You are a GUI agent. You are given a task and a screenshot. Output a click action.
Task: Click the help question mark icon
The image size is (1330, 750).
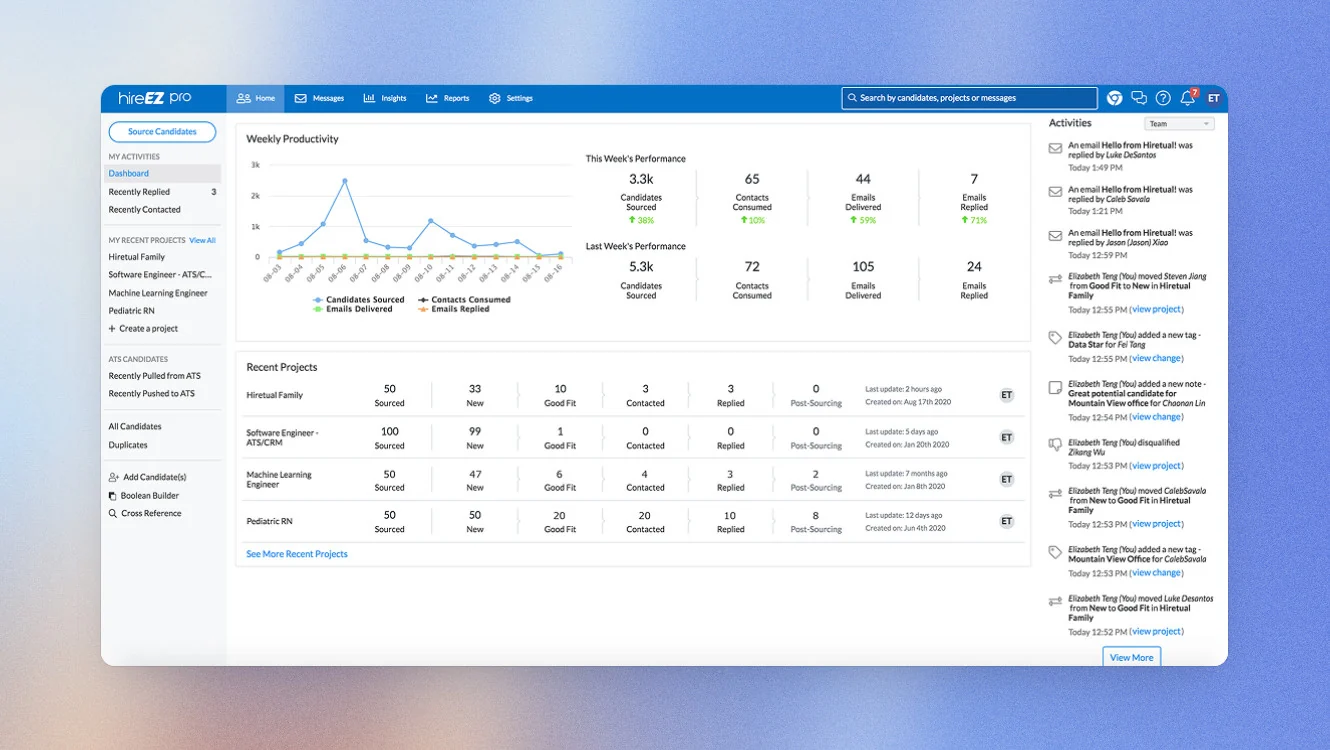(1163, 98)
